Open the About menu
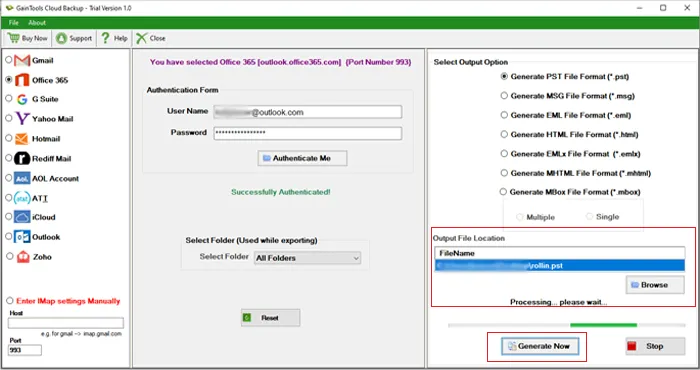 pos(37,22)
